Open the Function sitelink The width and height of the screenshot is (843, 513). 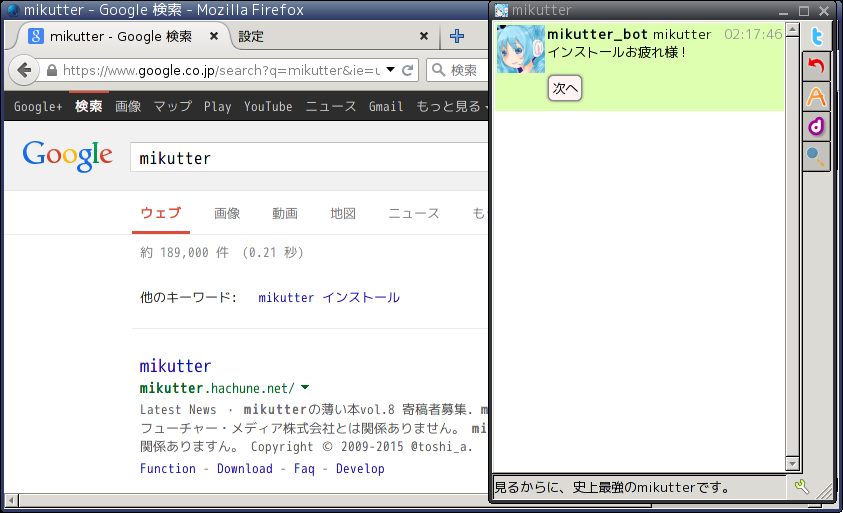[168, 468]
